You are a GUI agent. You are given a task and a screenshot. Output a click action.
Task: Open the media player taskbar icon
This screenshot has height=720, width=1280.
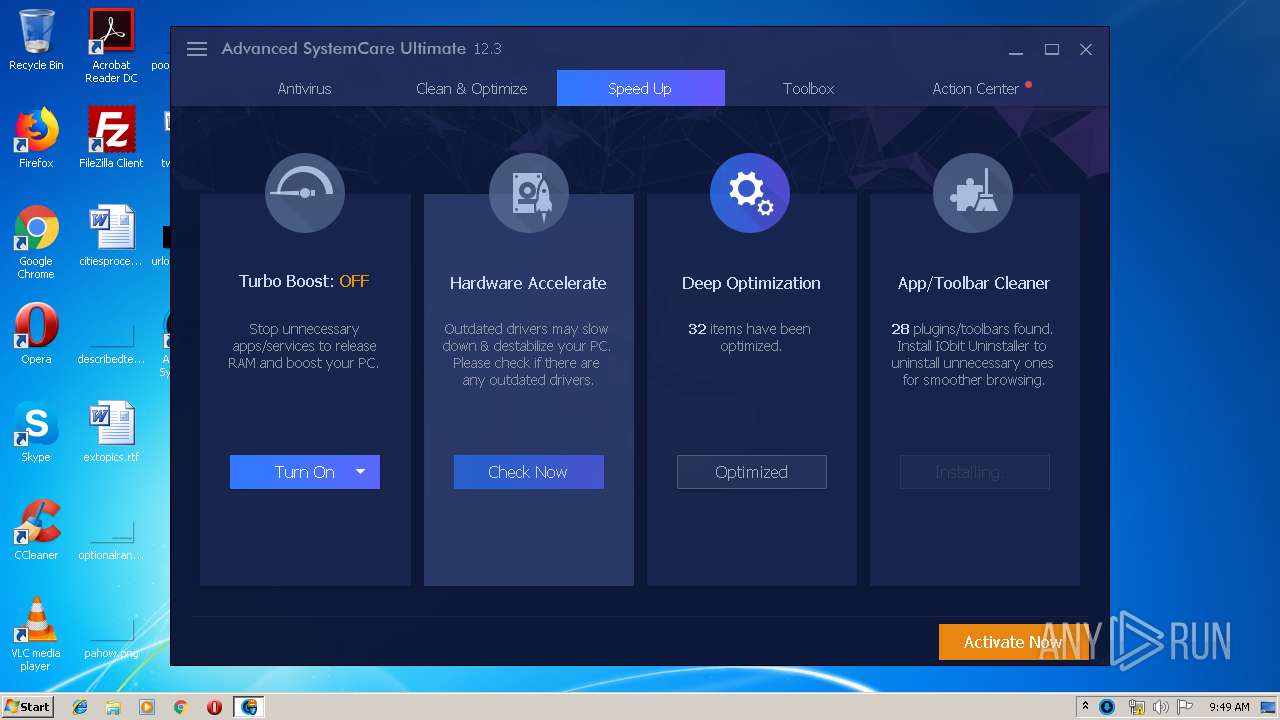point(147,707)
